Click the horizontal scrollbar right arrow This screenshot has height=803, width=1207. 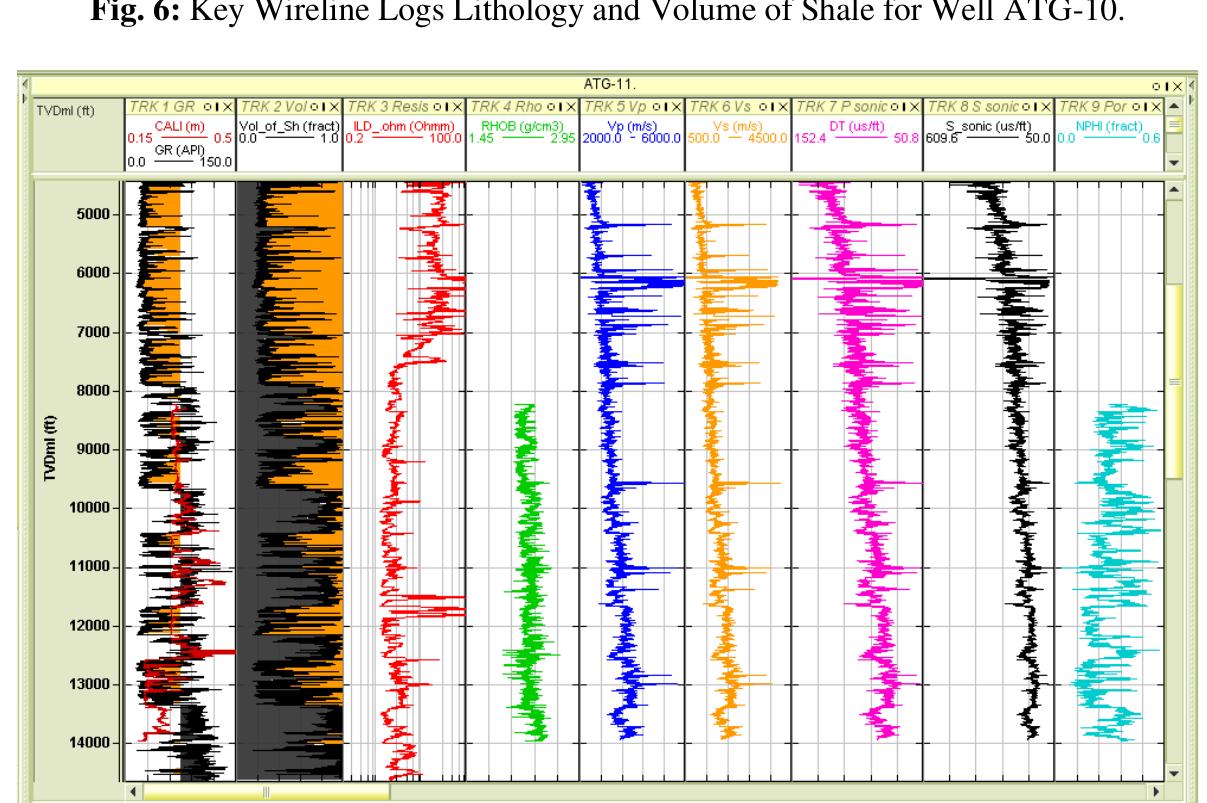tap(1158, 790)
